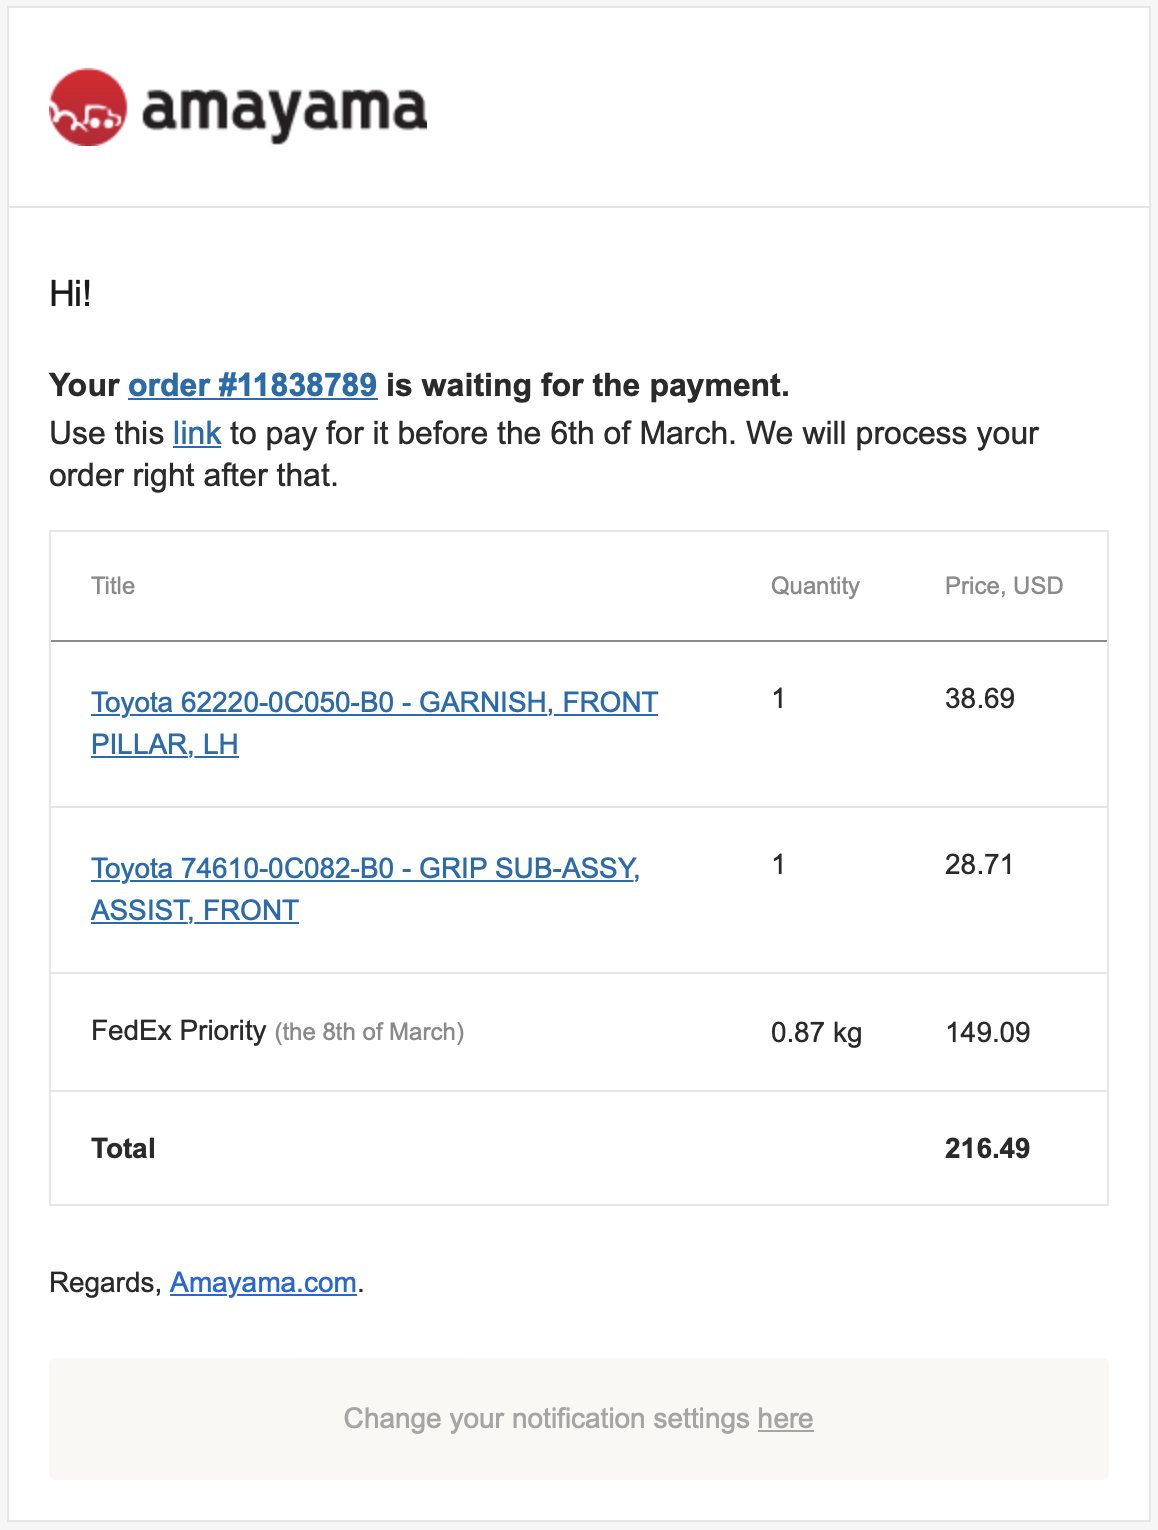Select the 149.09 shipping cost
The image size is (1158, 1530).
pos(988,1032)
